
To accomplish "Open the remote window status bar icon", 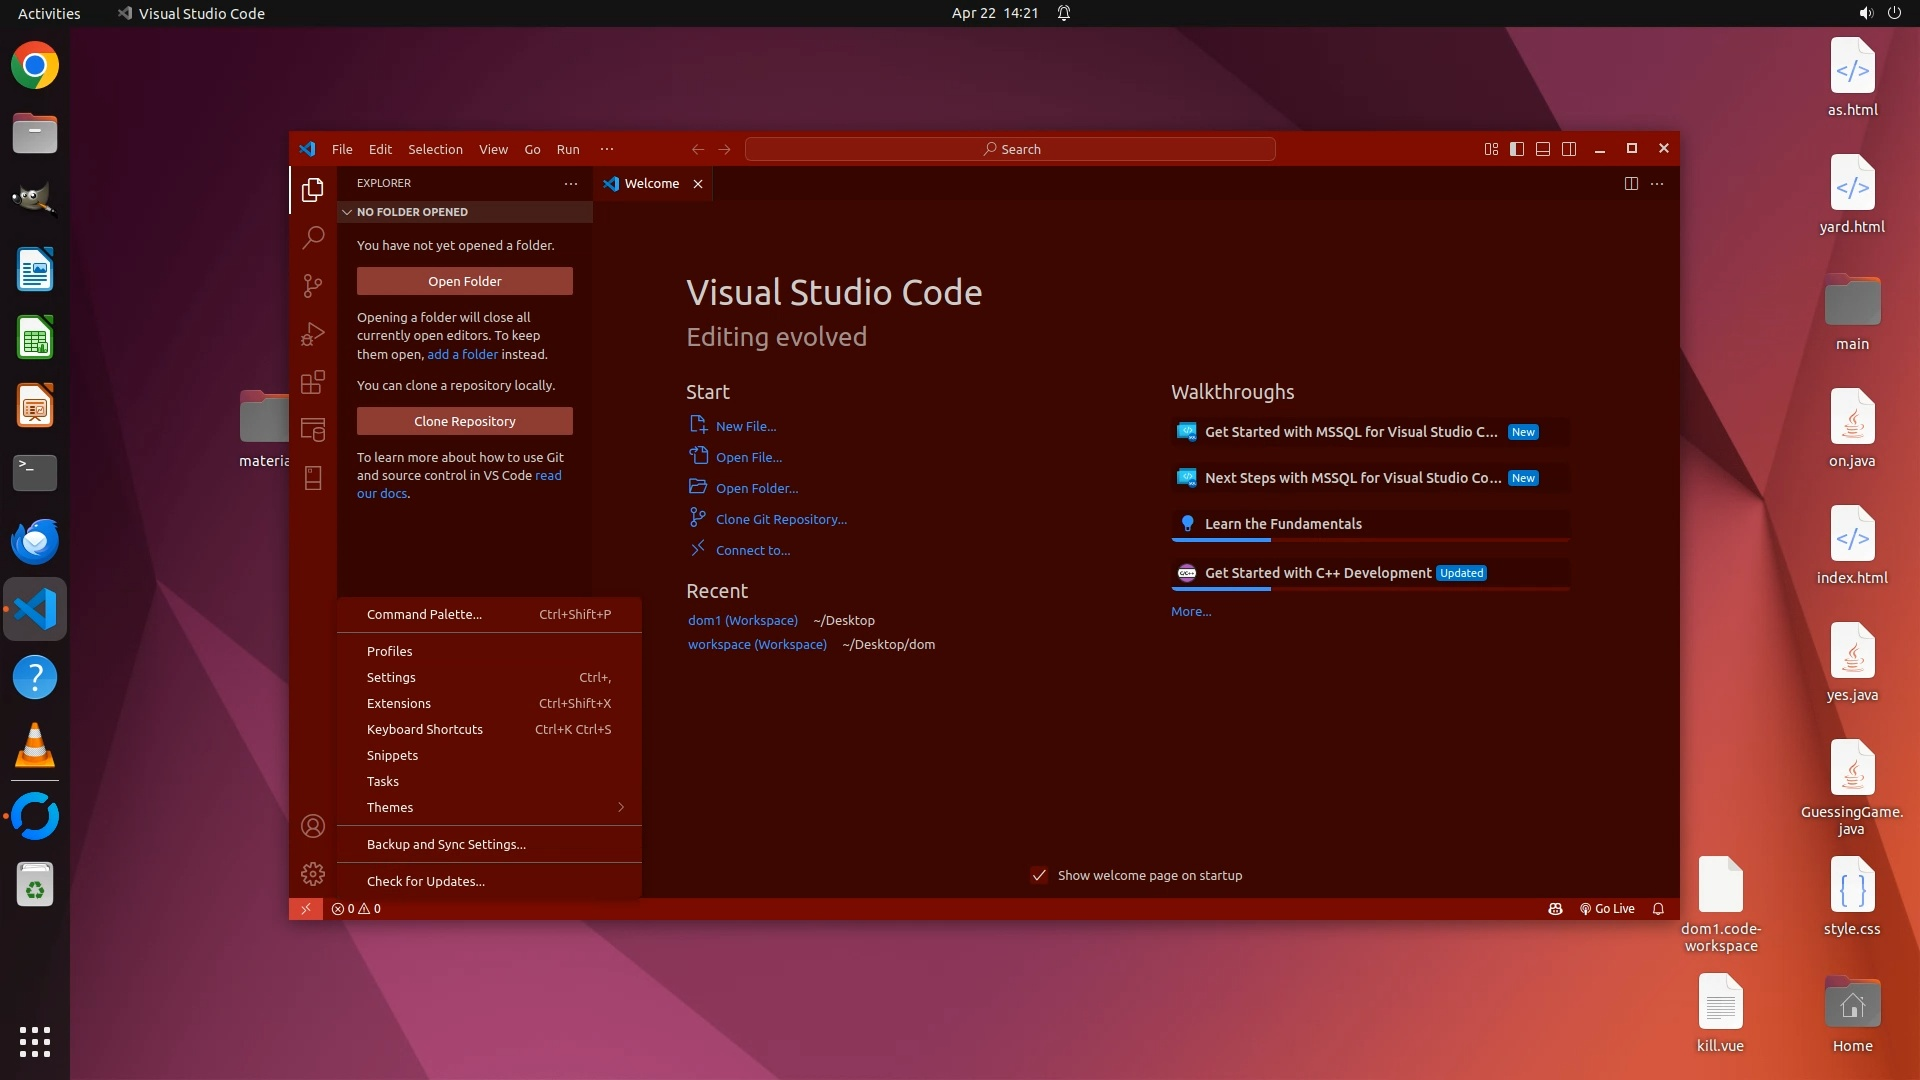I will pos(306,909).
